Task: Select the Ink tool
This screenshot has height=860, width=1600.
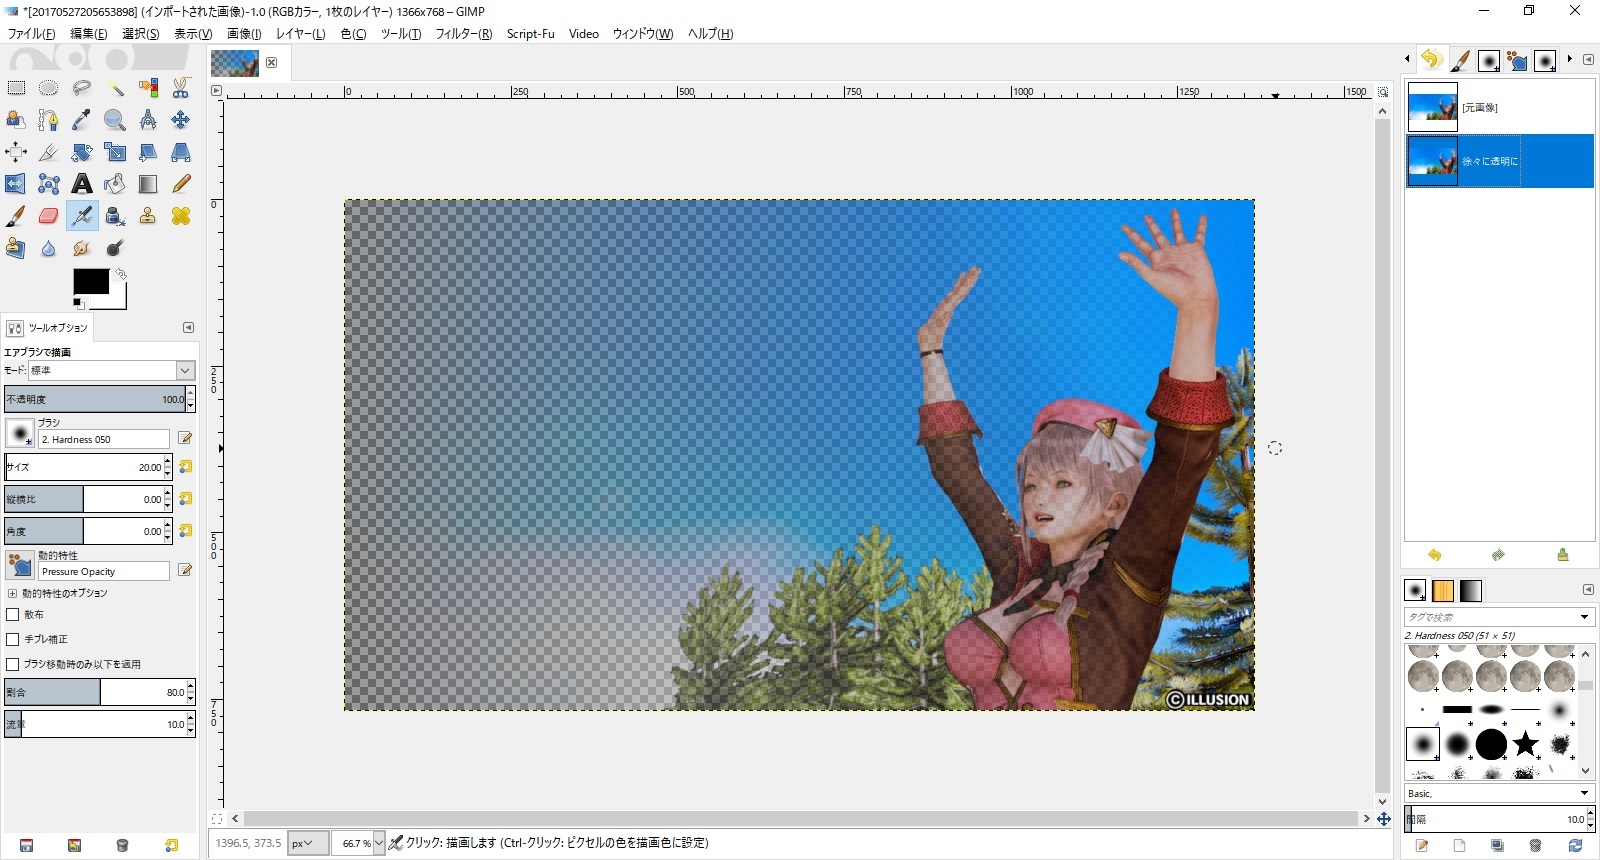Action: 115,216
